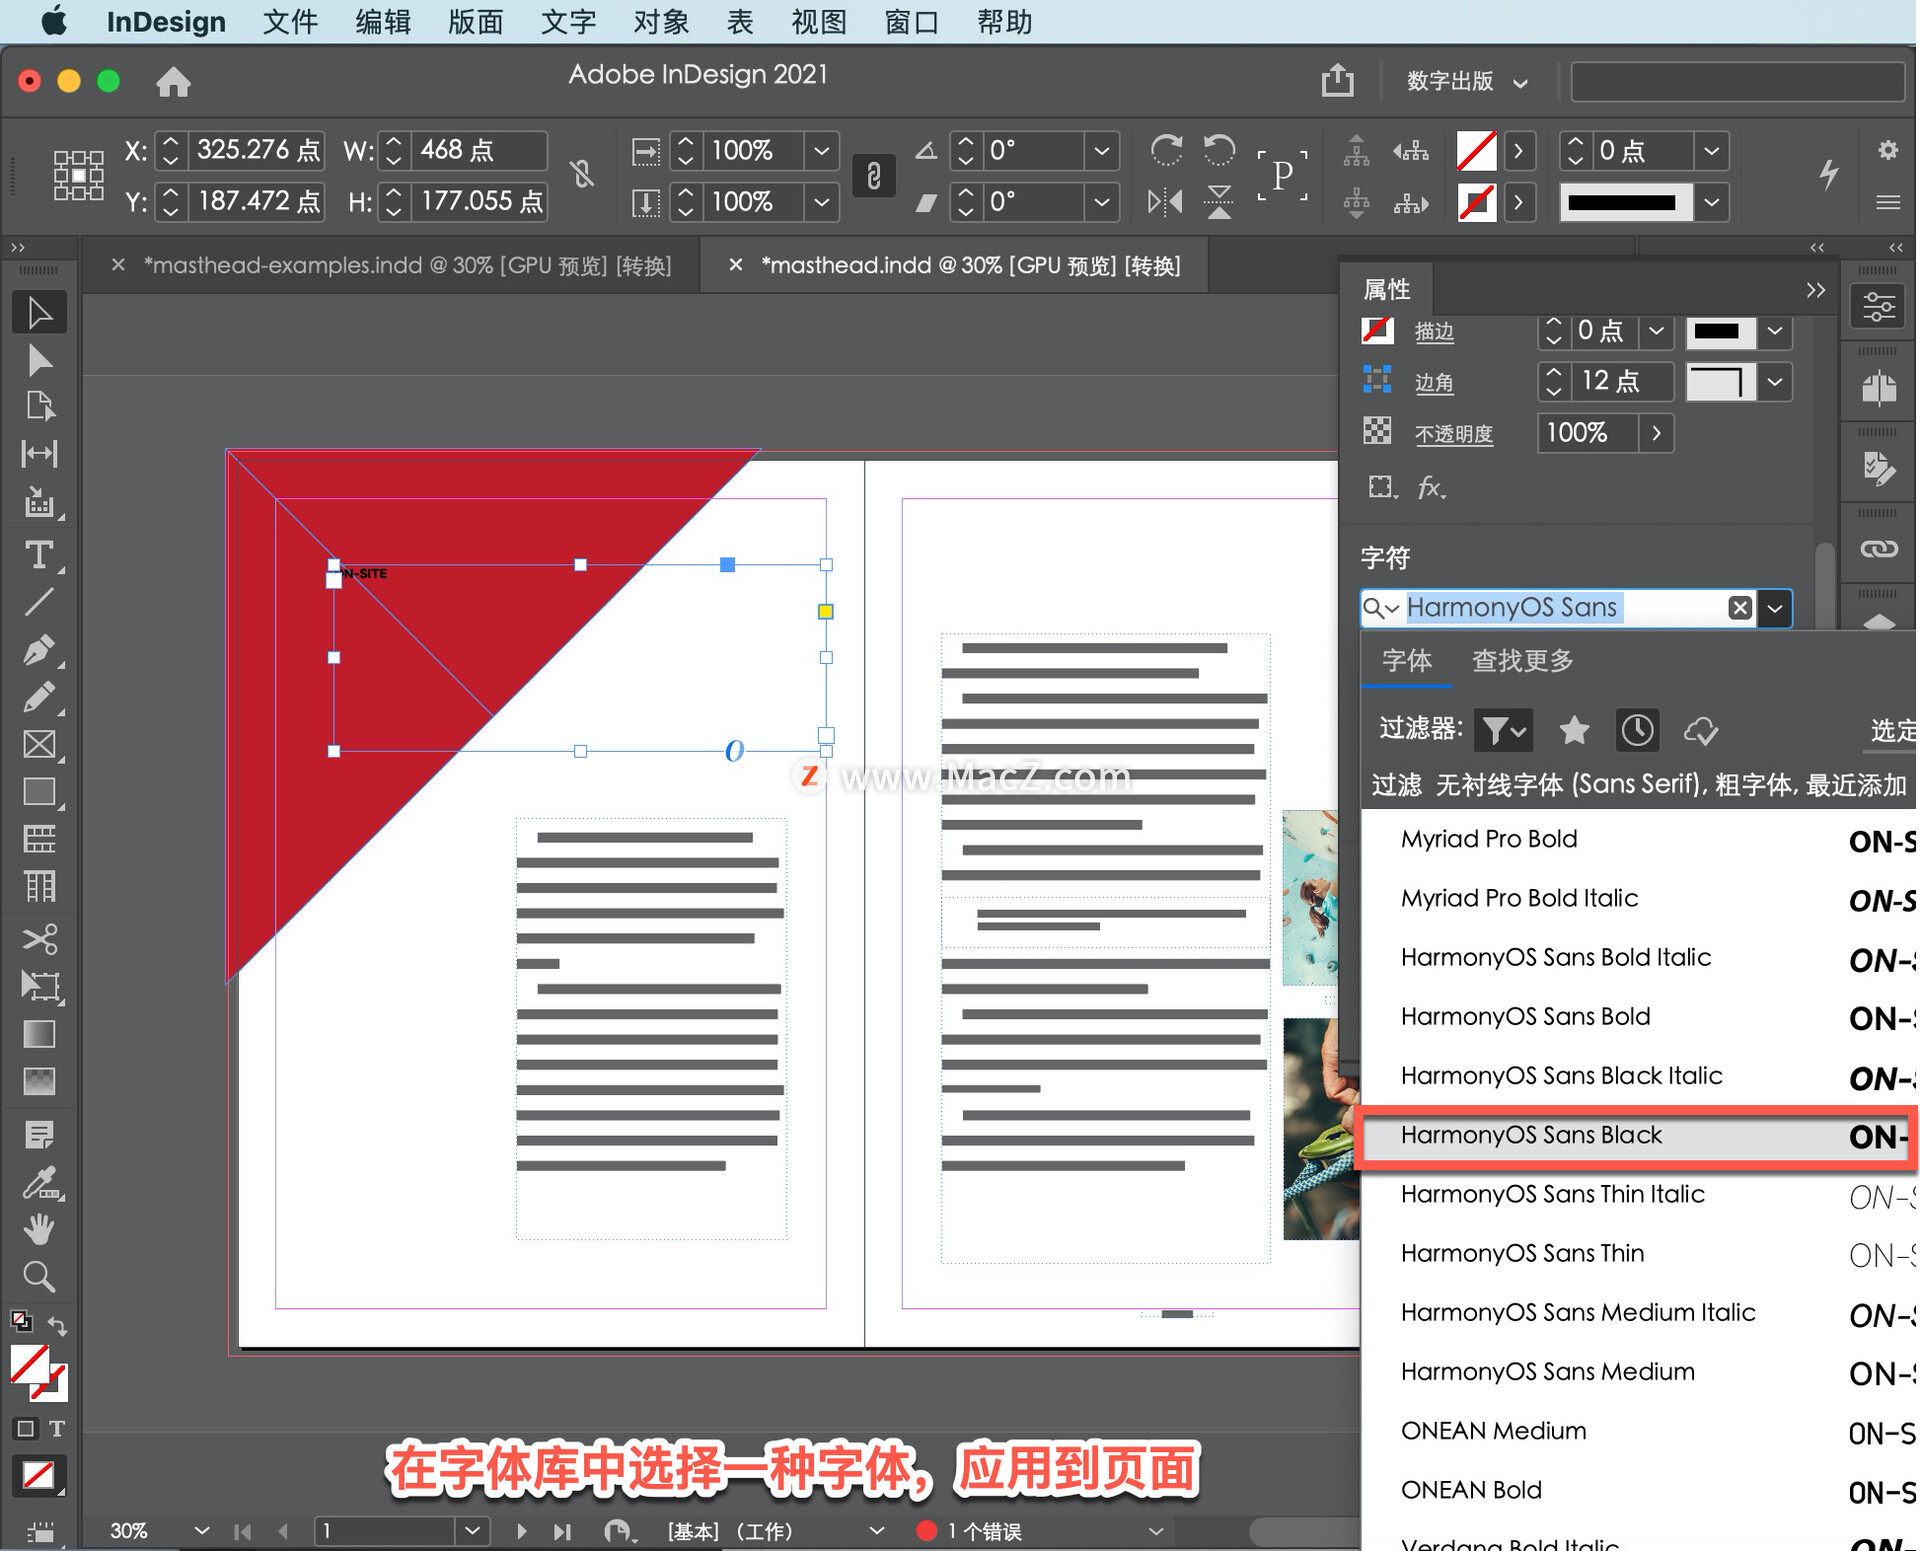Toggle formatting affects container button
Viewport: 1920px width, 1551px height.
tap(25, 1428)
